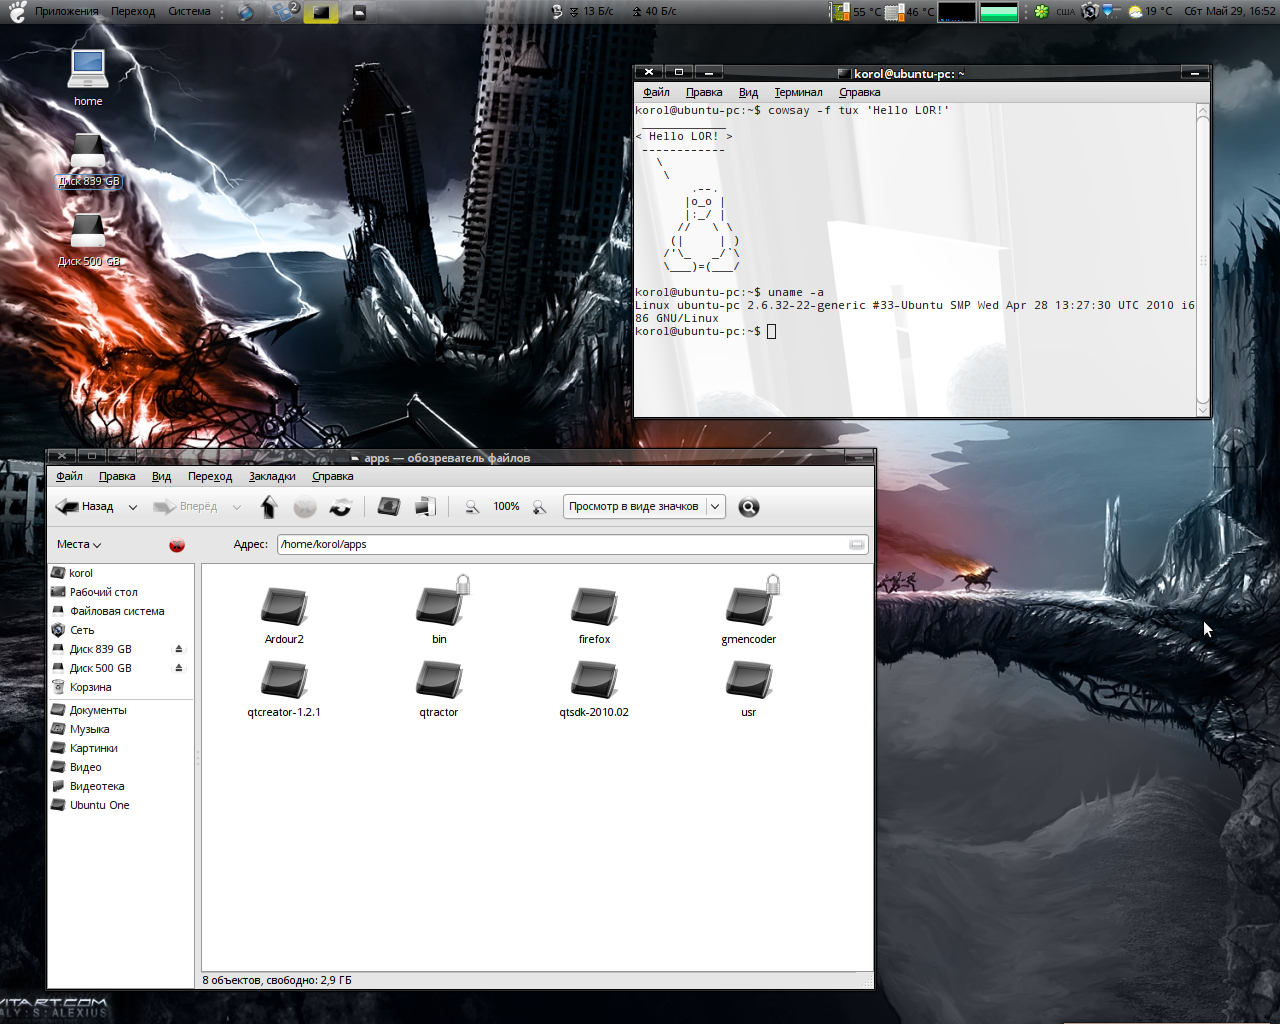
Task: Select the firefox folder
Action: [x=594, y=605]
